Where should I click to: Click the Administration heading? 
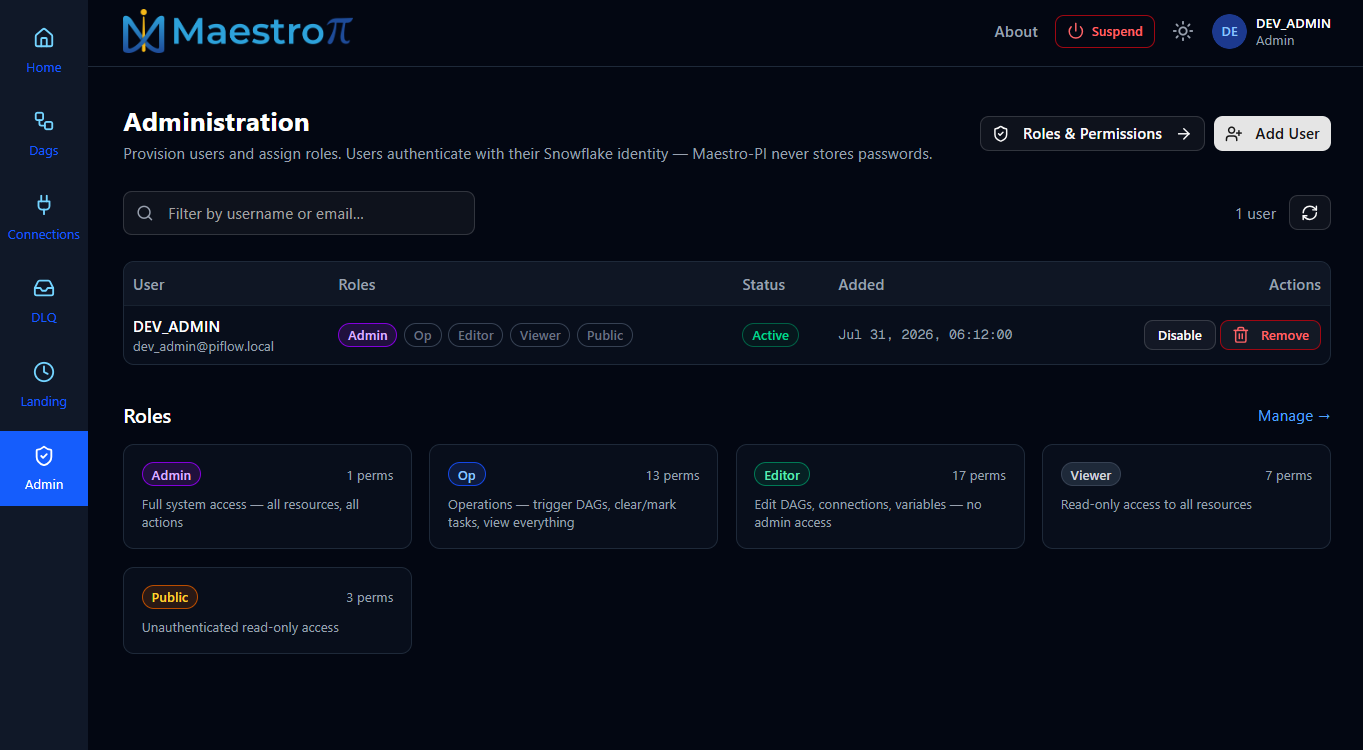[x=216, y=122]
